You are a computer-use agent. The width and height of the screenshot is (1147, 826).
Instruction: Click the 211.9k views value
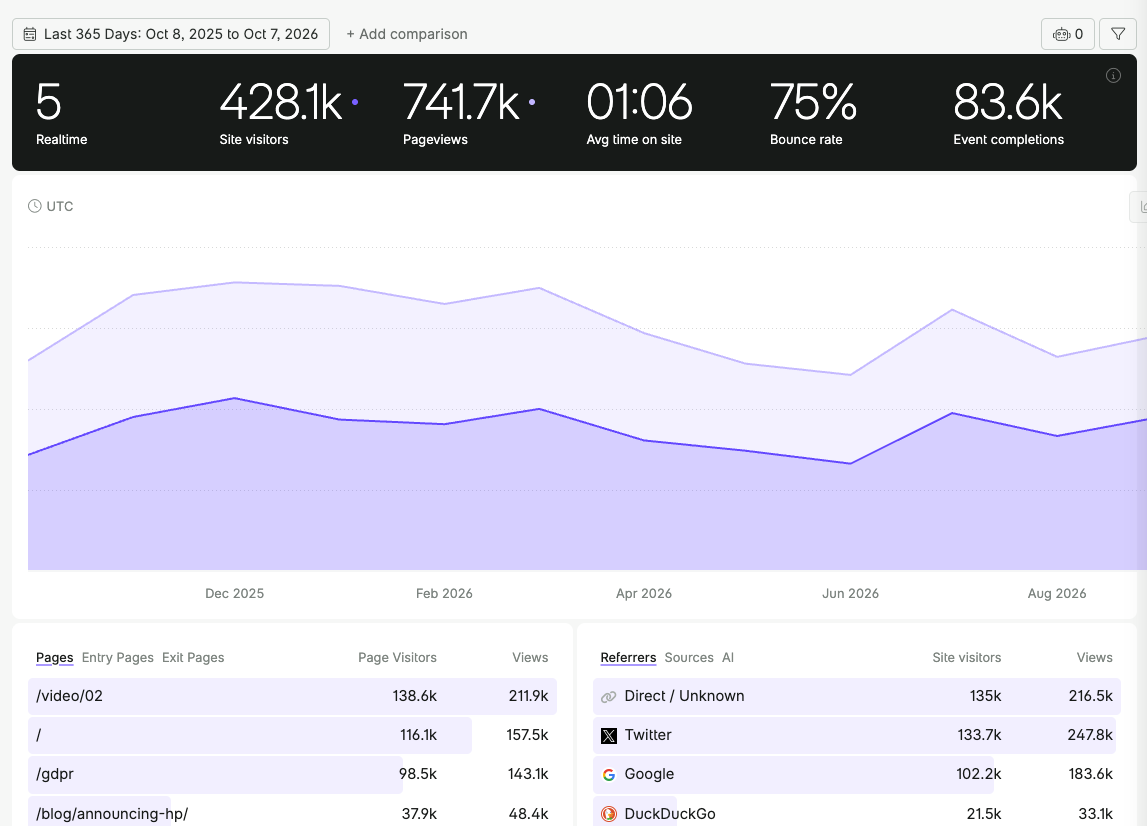[x=528, y=696]
